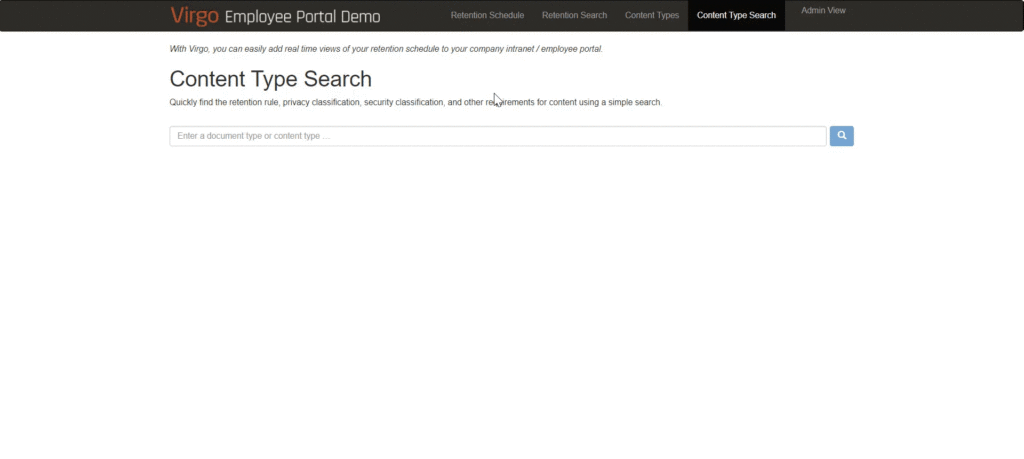
Task: Select the active Content Type Search tab
Action: (x=736, y=16)
